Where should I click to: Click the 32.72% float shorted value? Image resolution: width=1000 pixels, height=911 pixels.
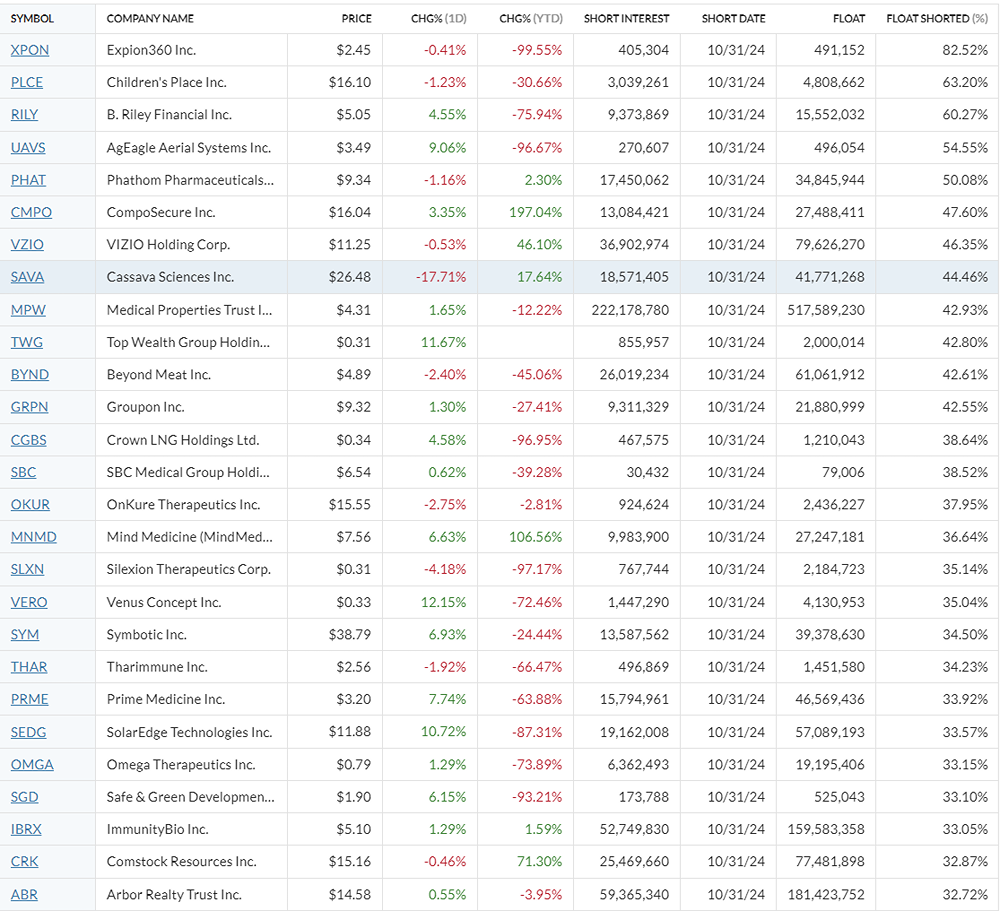click(x=965, y=894)
